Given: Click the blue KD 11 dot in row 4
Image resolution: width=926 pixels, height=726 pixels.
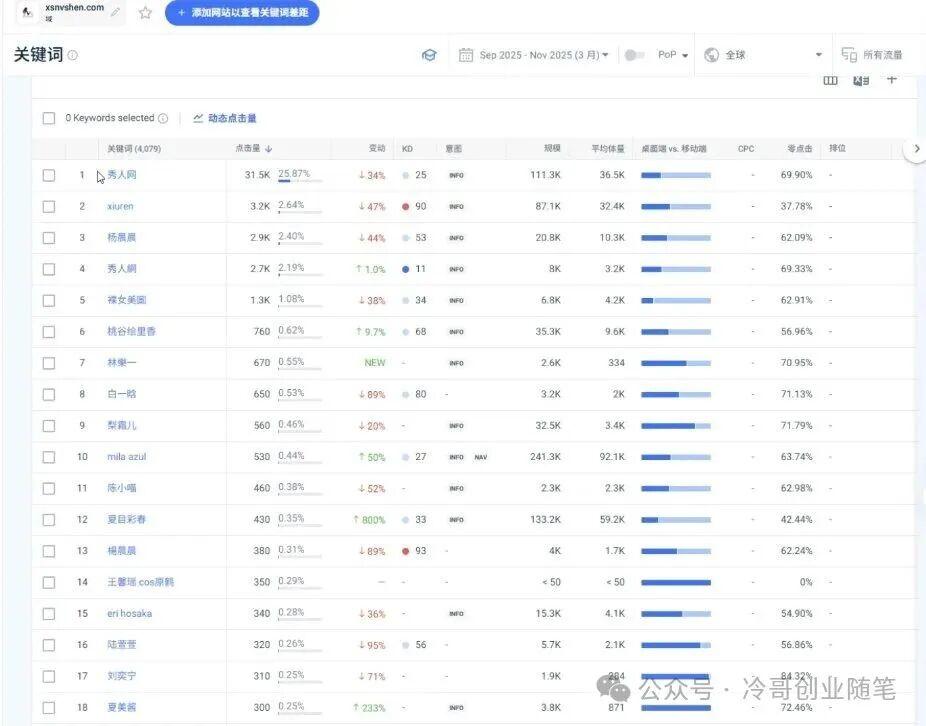Looking at the screenshot, I should tap(406, 269).
